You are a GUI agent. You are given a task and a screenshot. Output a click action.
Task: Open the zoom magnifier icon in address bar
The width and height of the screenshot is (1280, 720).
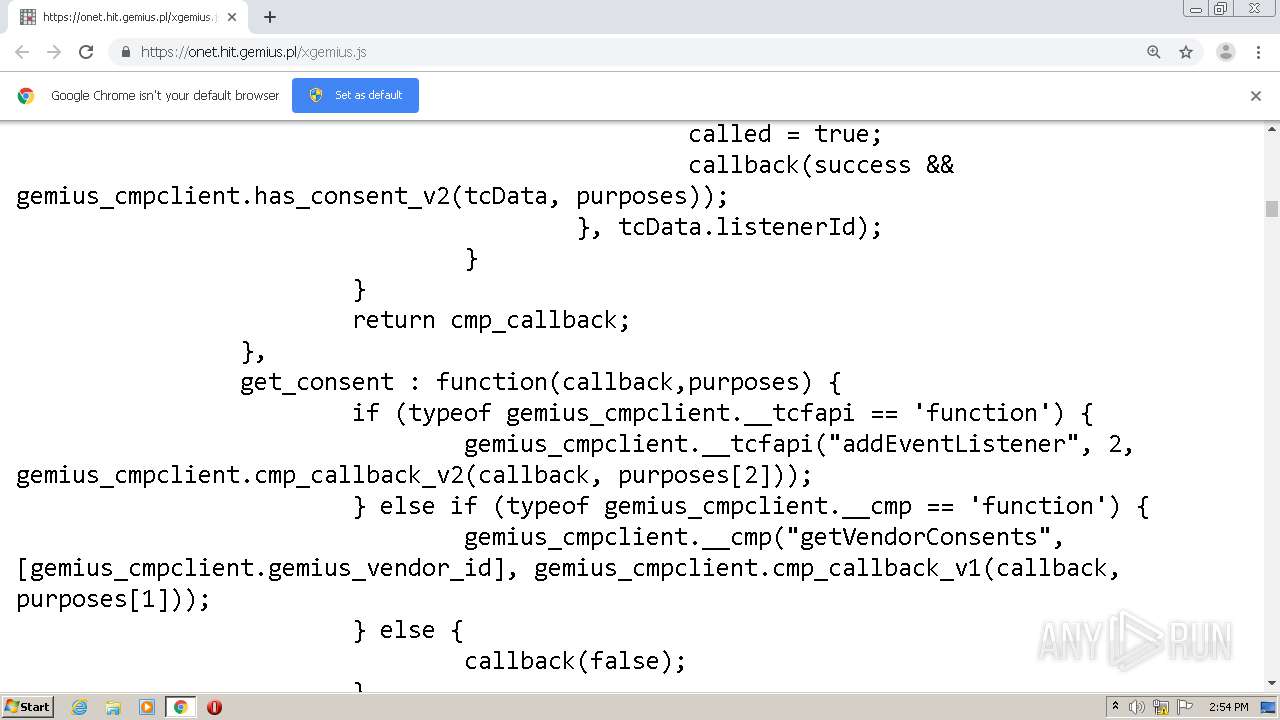tap(1154, 52)
